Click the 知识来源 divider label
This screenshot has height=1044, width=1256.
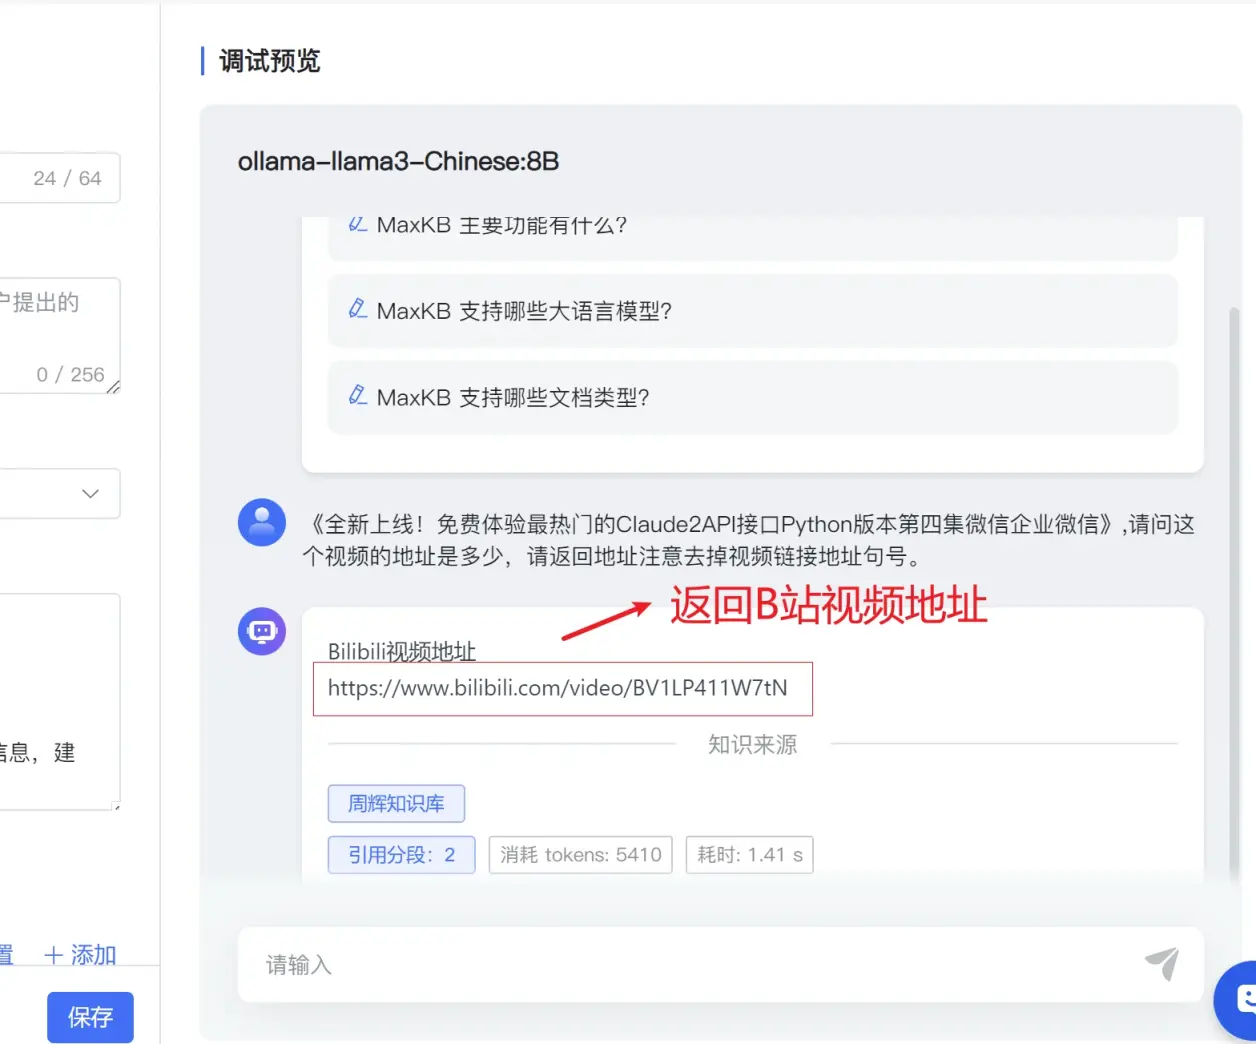[752, 744]
